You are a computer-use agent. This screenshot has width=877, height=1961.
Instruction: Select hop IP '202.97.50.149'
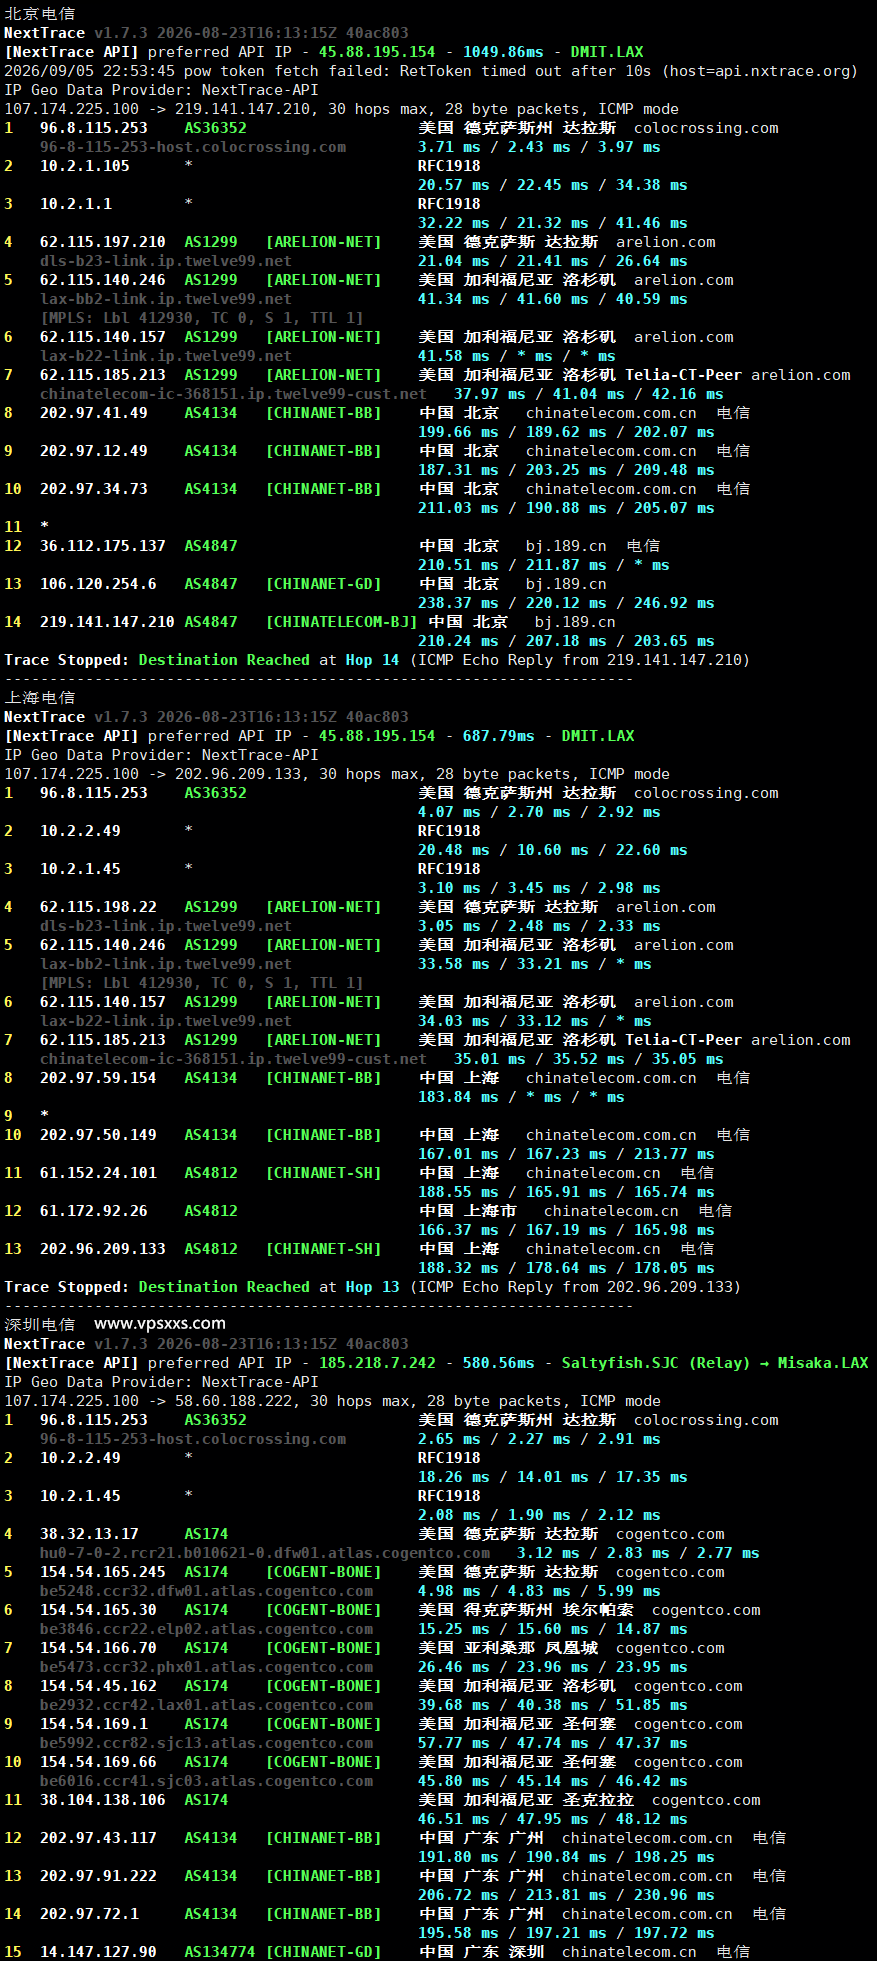pos(98,1135)
